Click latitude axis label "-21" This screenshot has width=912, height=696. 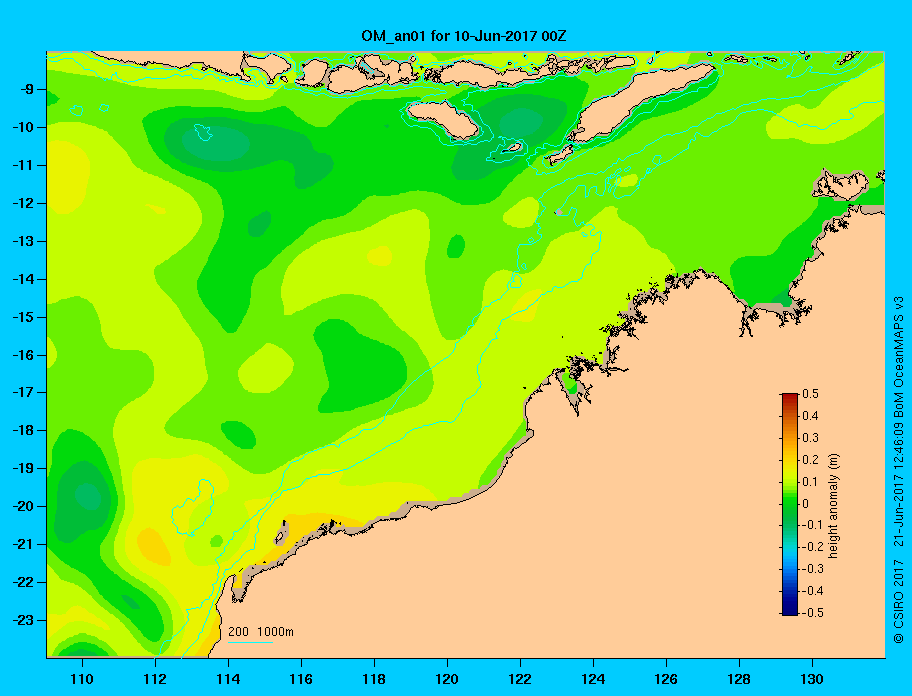23,544
